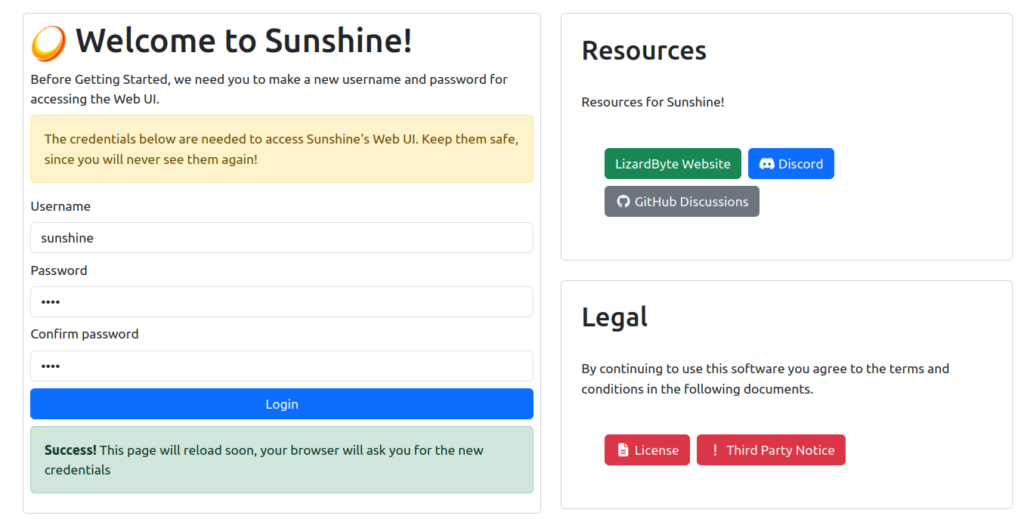This screenshot has width=1024, height=519.
Task: Submit the form with Login button
Action: (281, 404)
